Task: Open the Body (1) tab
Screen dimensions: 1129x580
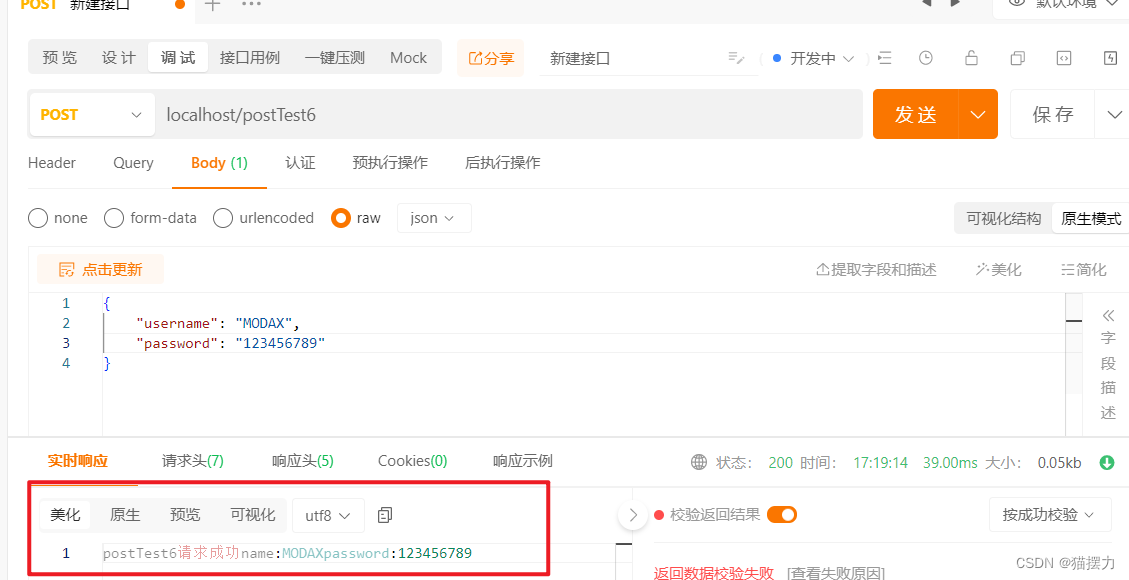Action: coord(220,163)
